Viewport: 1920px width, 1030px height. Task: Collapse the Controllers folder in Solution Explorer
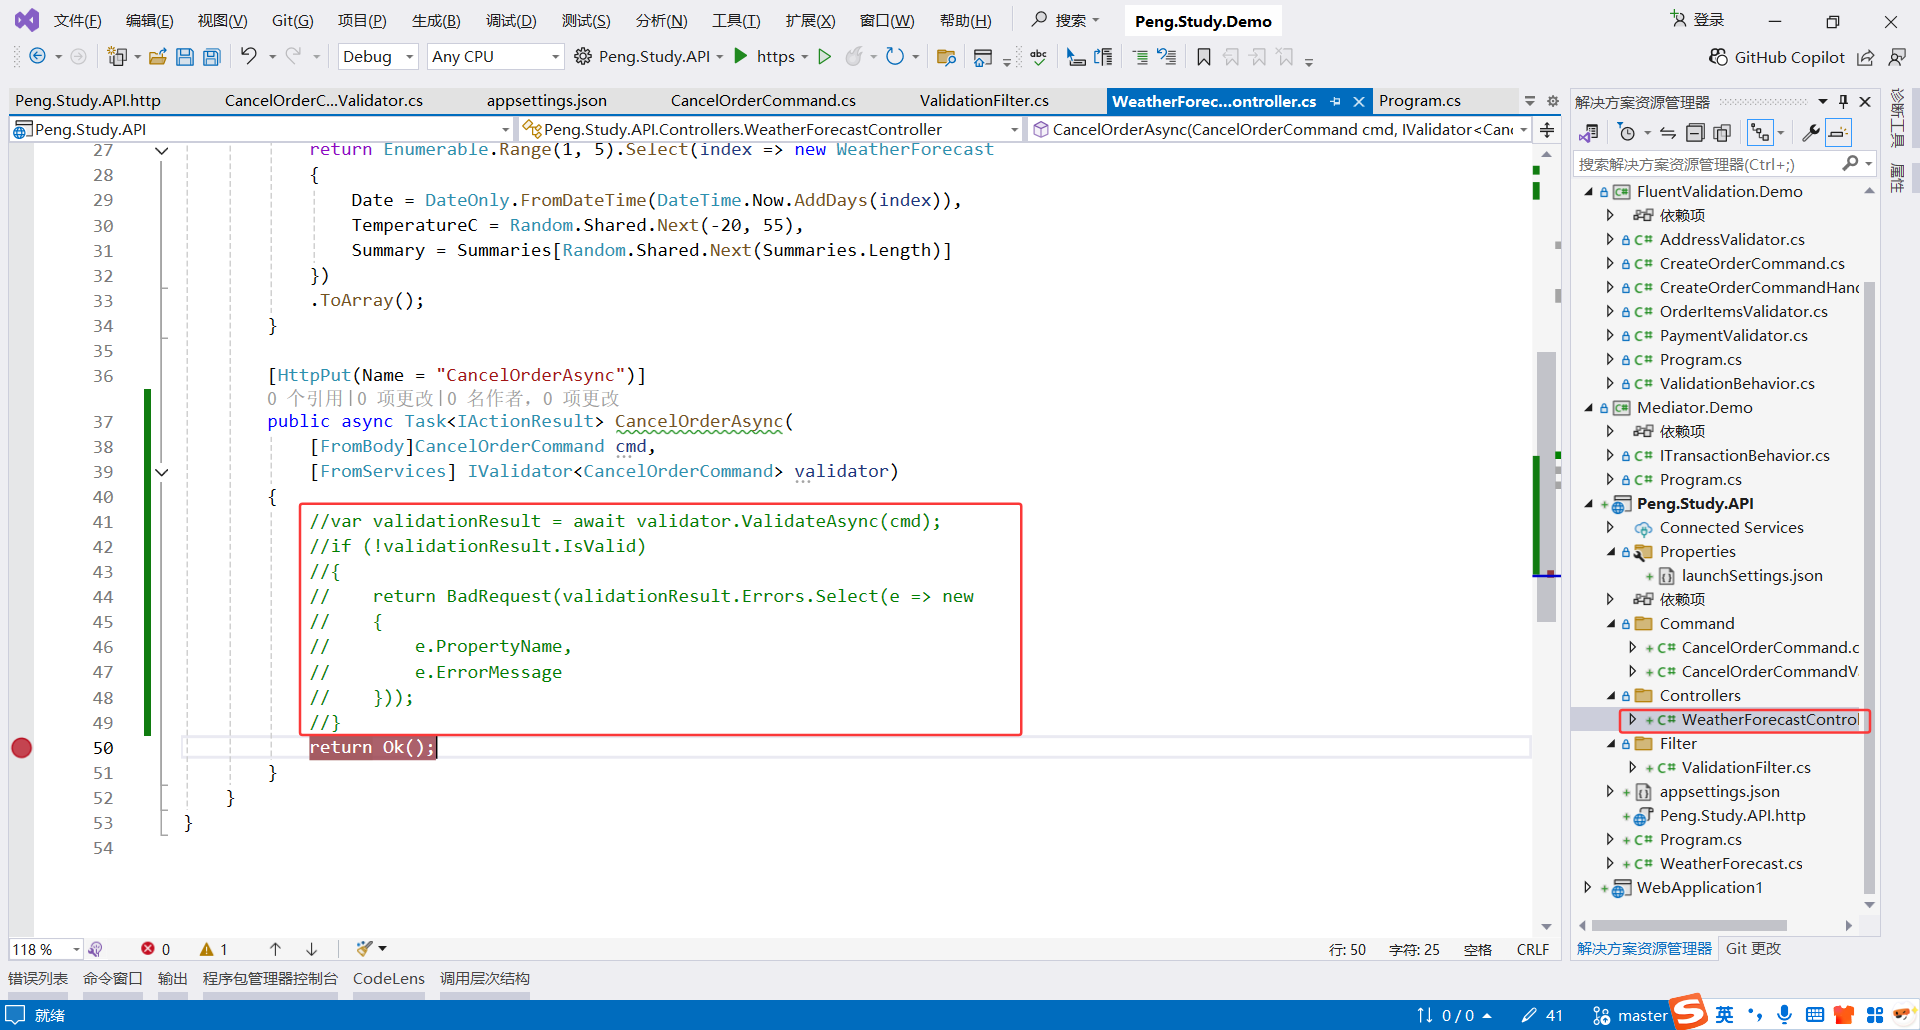(1610, 695)
